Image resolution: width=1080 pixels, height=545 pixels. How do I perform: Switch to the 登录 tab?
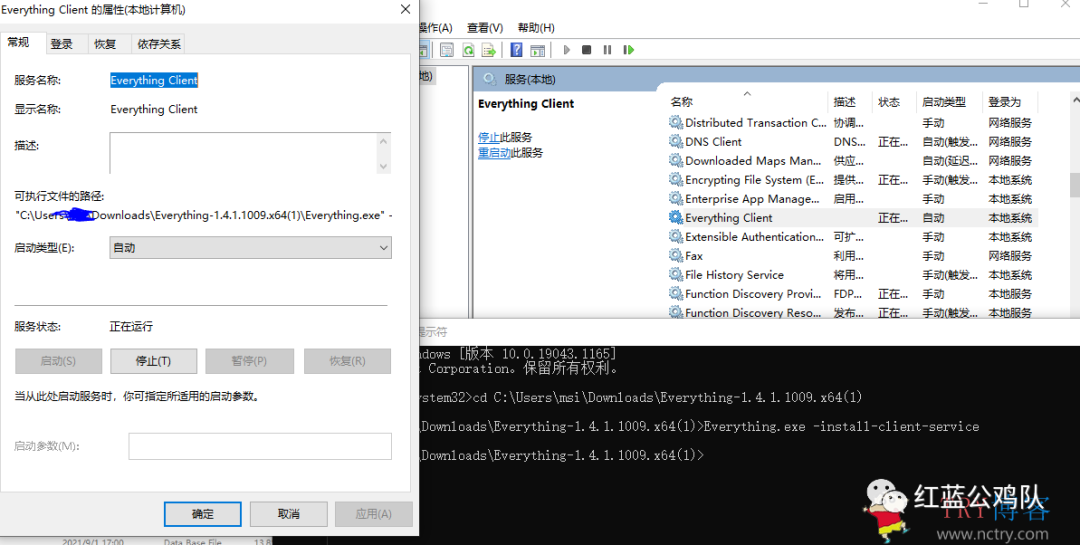(x=61, y=44)
